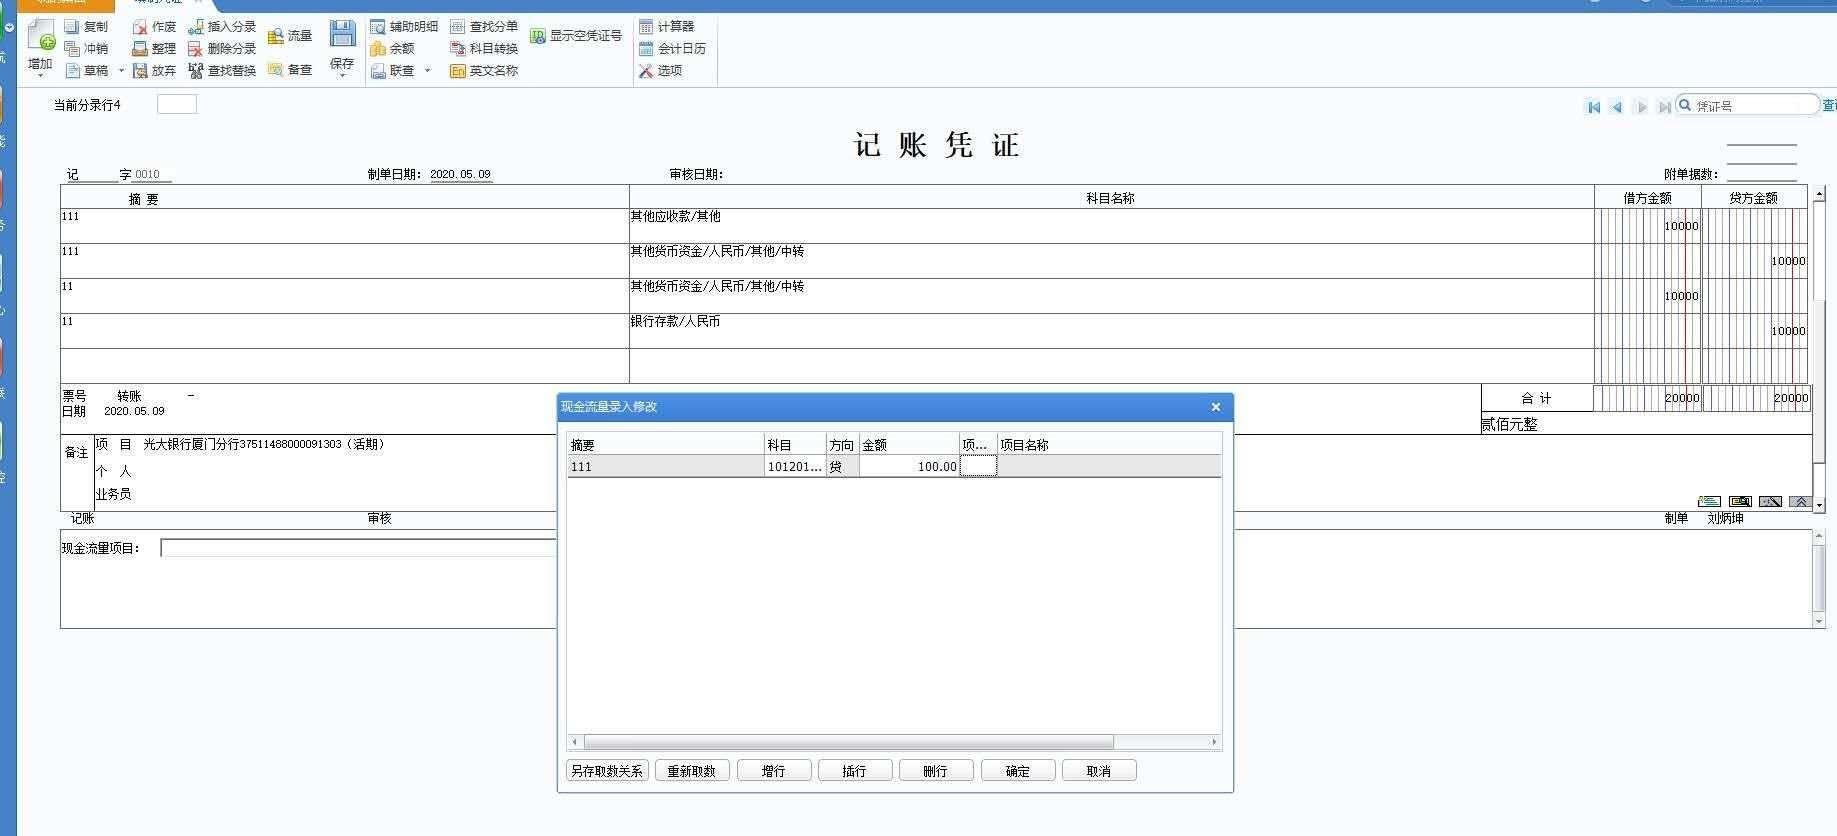The image size is (1837, 836).
Task: Go to the previous voucher arrow
Action: [x=1617, y=107]
